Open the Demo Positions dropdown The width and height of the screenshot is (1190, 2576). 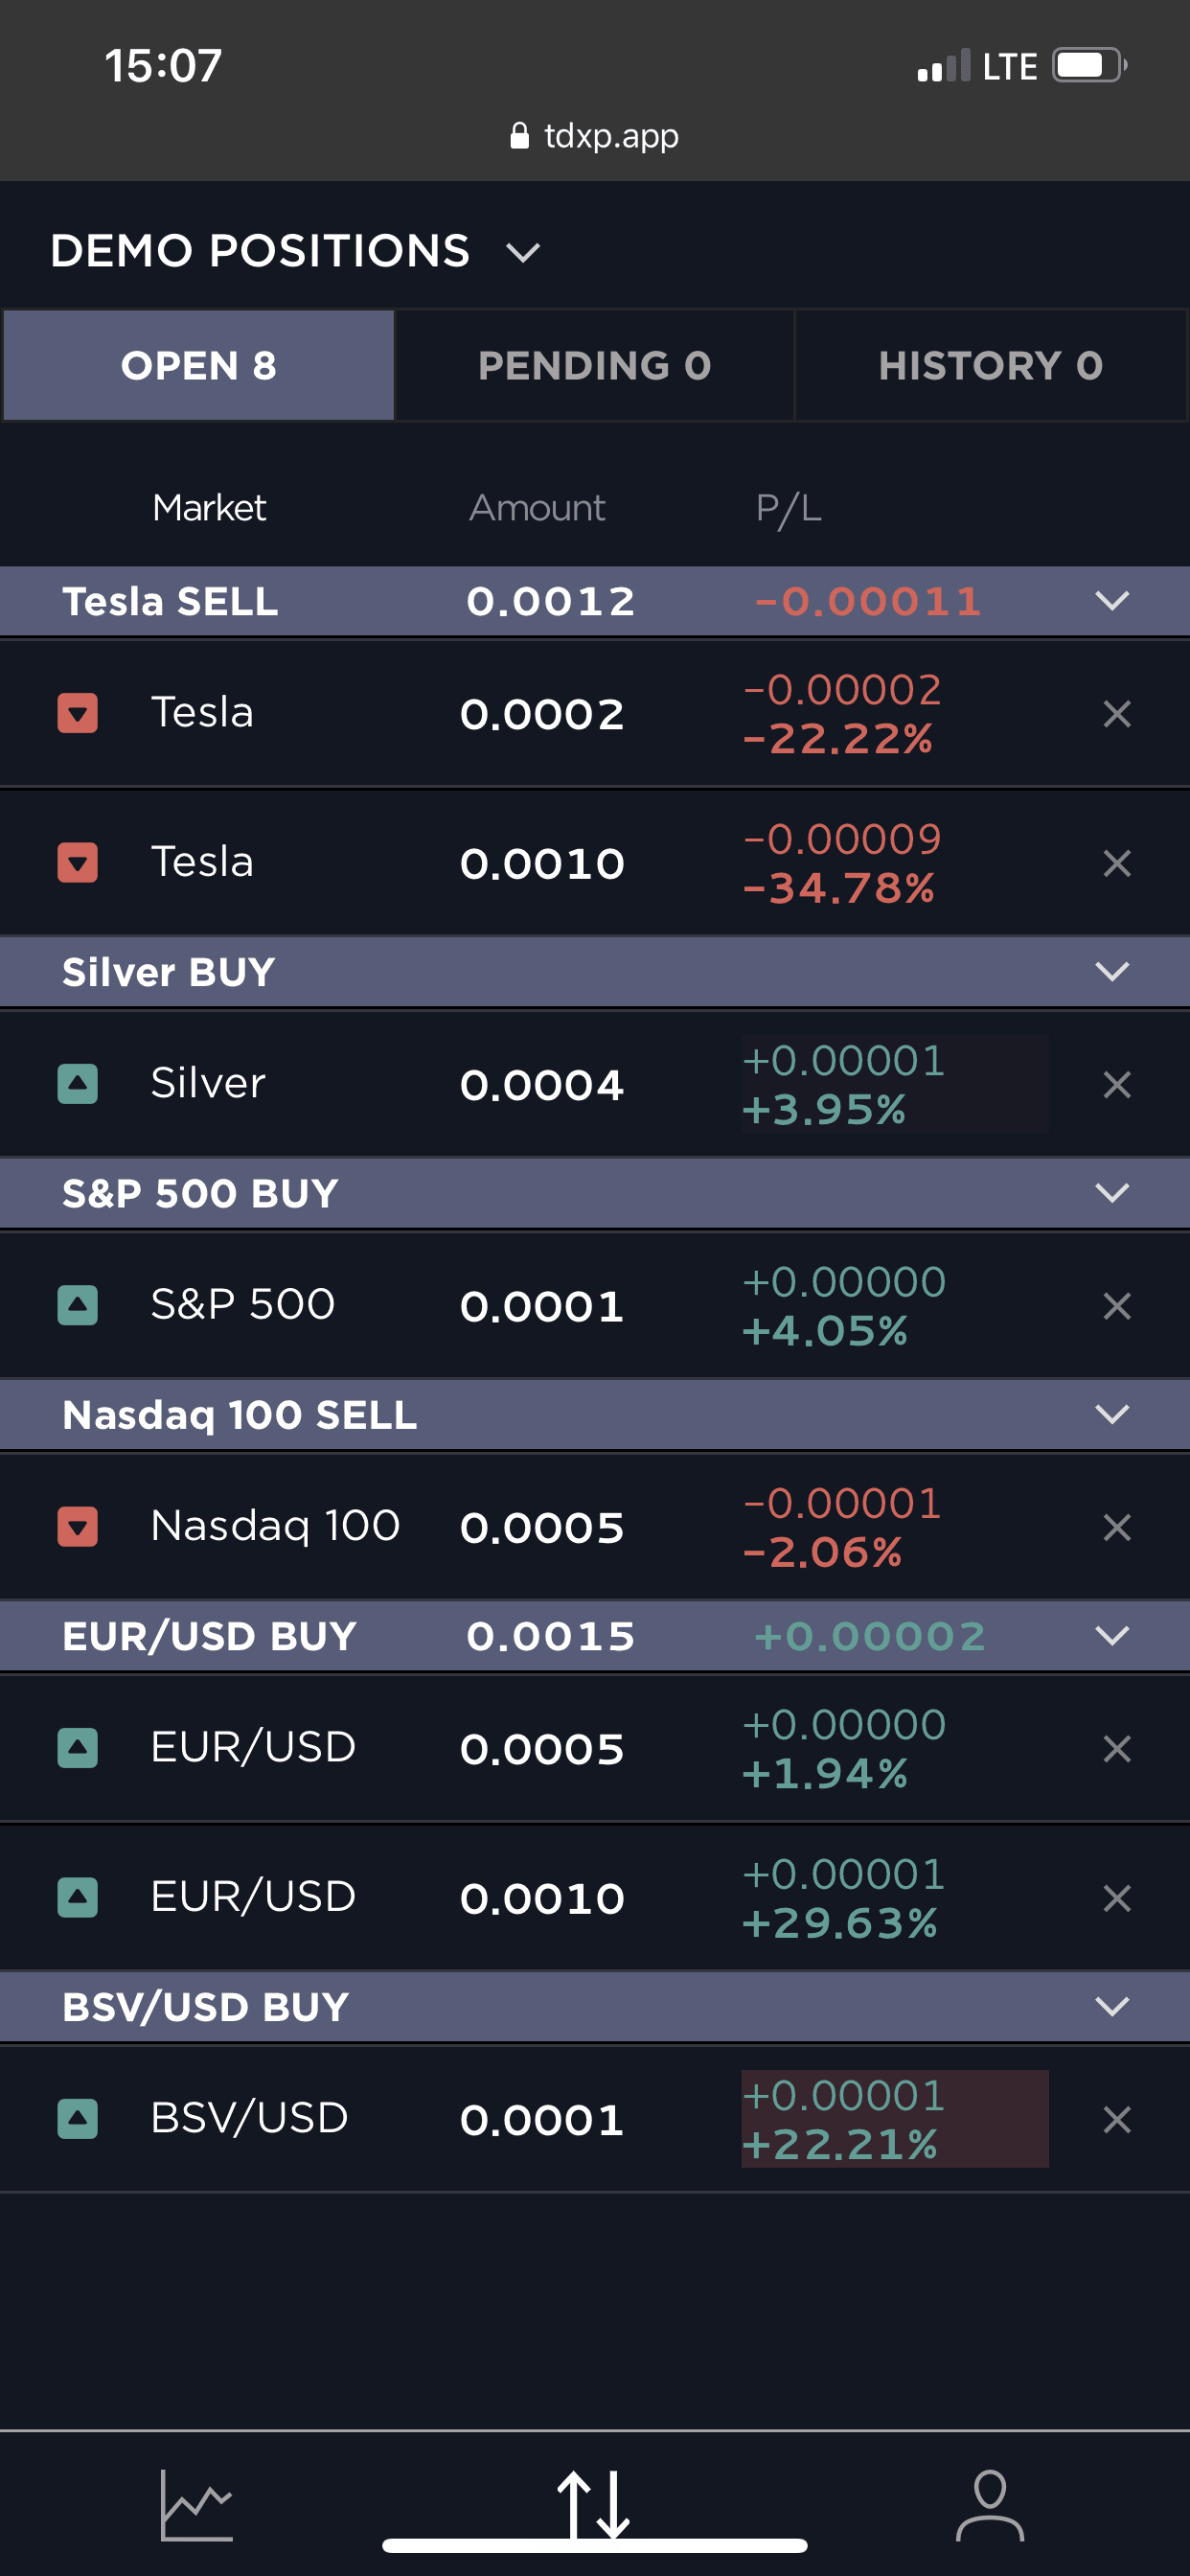tap(522, 252)
